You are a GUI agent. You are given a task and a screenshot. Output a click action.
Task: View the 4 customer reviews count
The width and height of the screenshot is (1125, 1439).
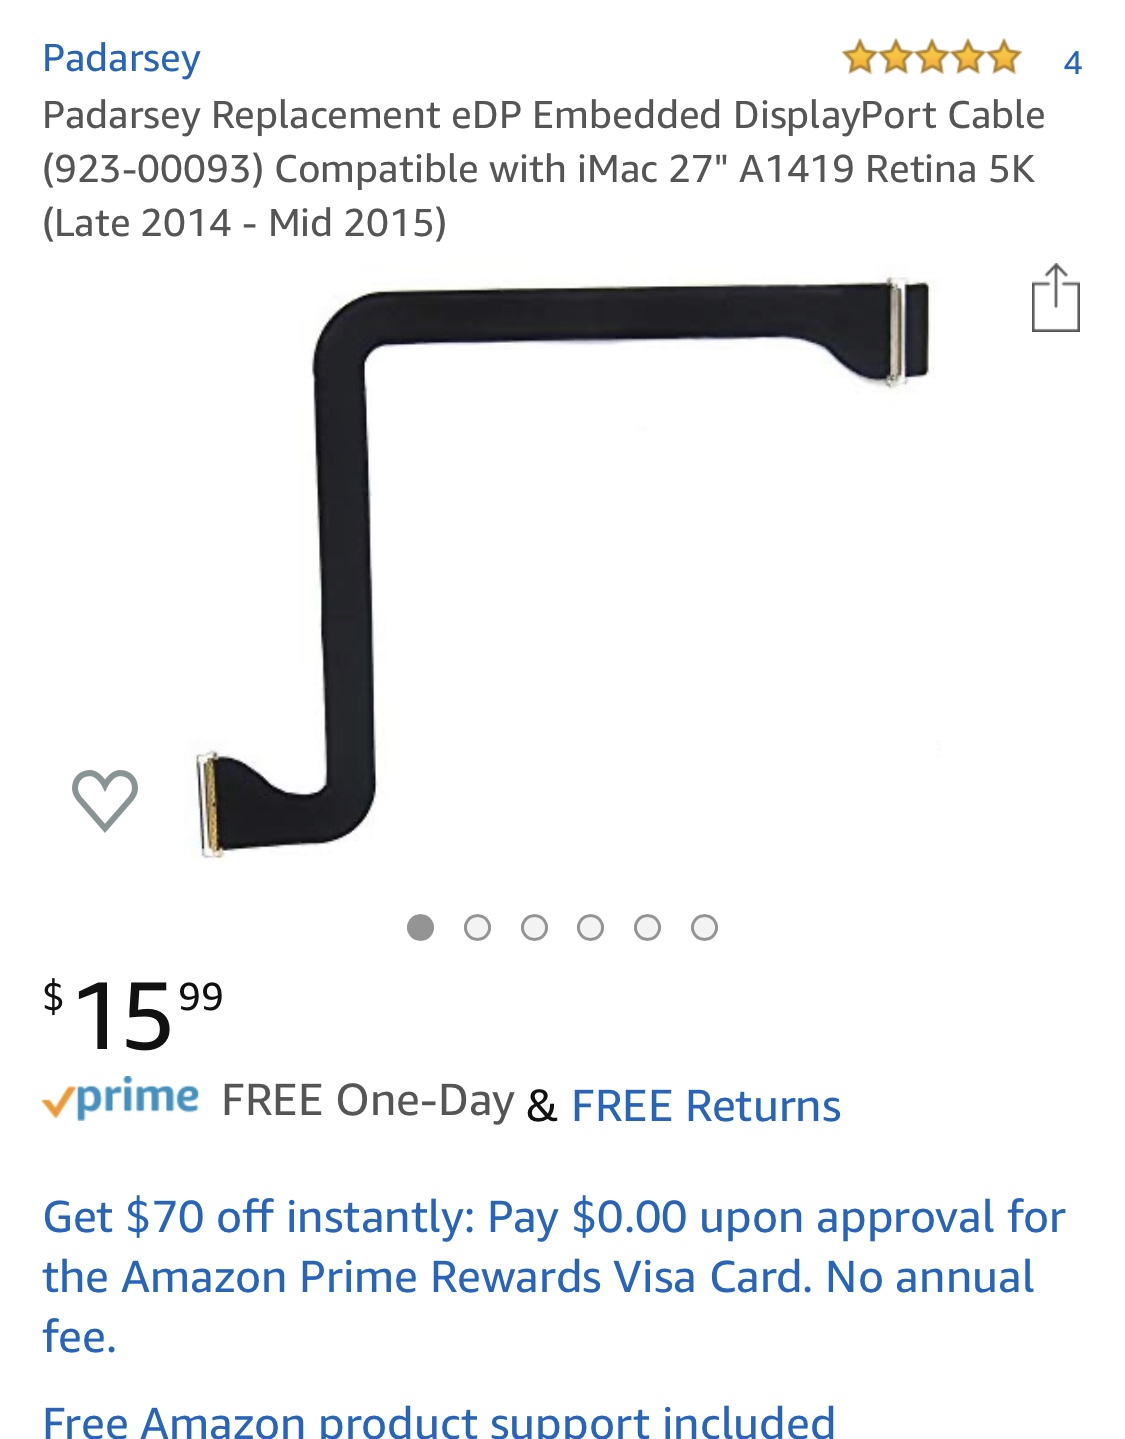click(1072, 63)
